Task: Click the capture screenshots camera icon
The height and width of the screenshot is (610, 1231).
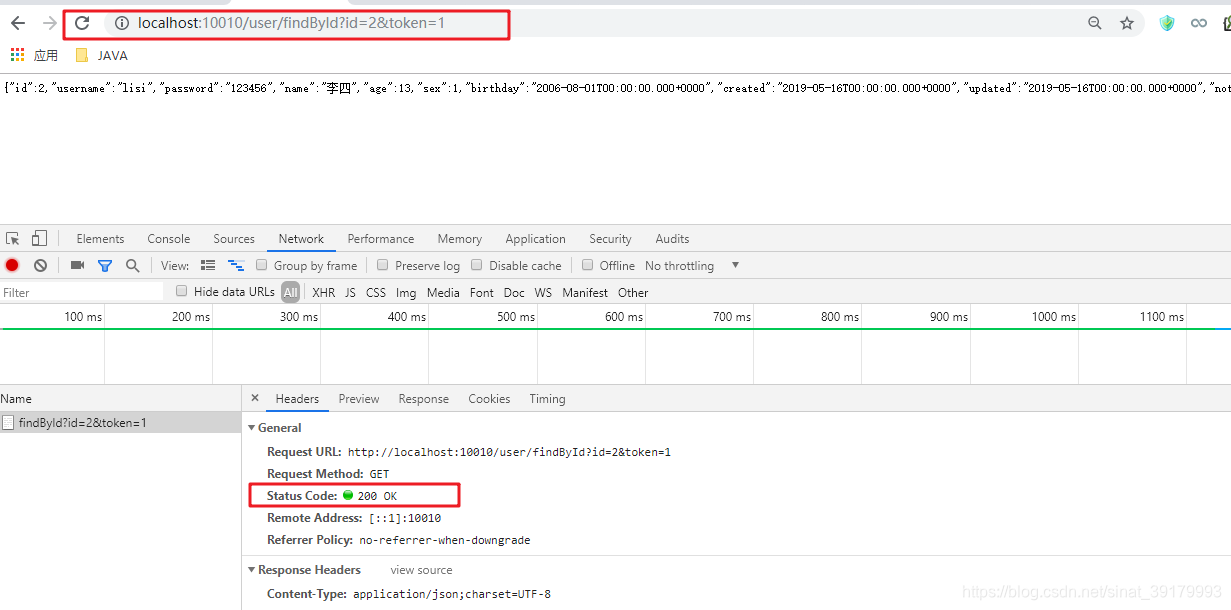Action: (77, 265)
